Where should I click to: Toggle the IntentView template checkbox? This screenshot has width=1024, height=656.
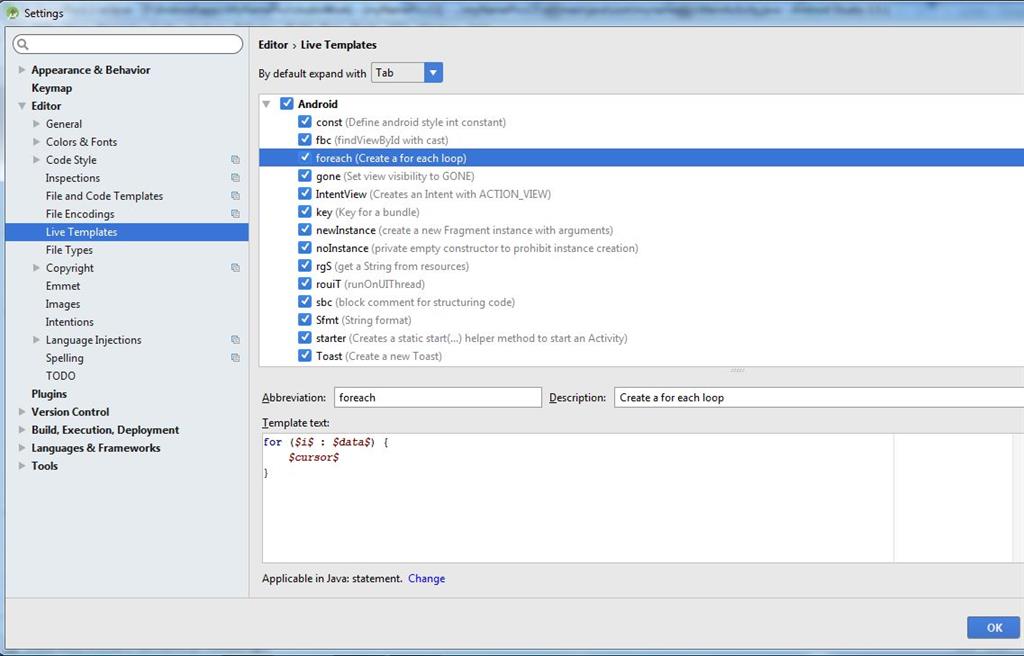[x=305, y=193]
